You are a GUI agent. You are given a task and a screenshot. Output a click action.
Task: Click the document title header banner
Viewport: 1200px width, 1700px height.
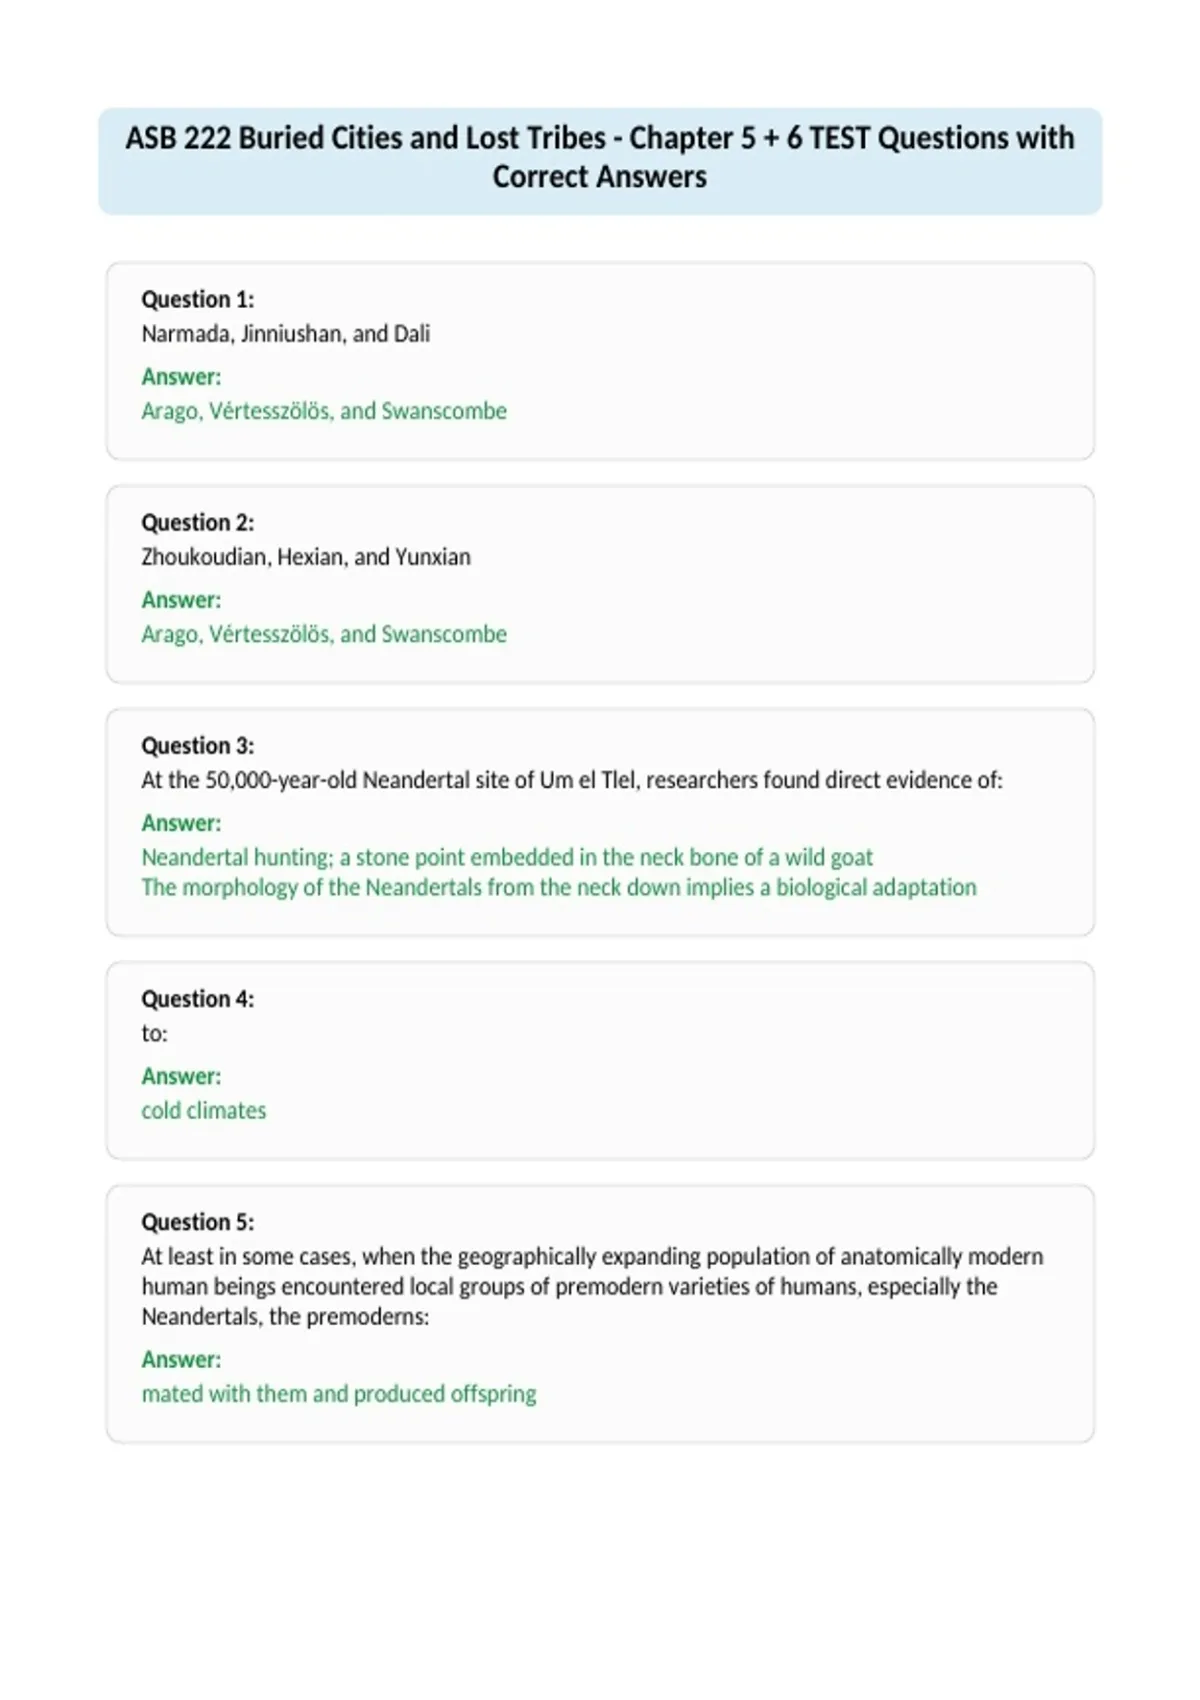pyautogui.click(x=600, y=161)
